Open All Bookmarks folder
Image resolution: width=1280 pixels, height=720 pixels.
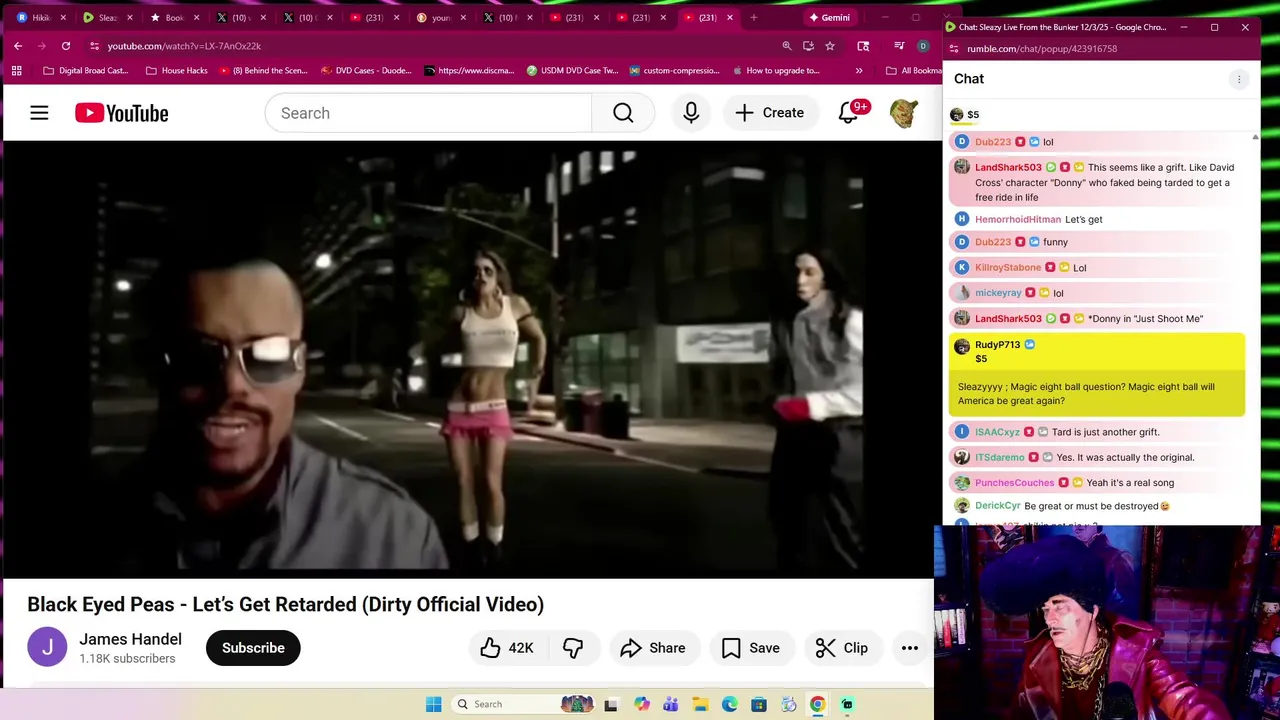[x=914, y=70]
